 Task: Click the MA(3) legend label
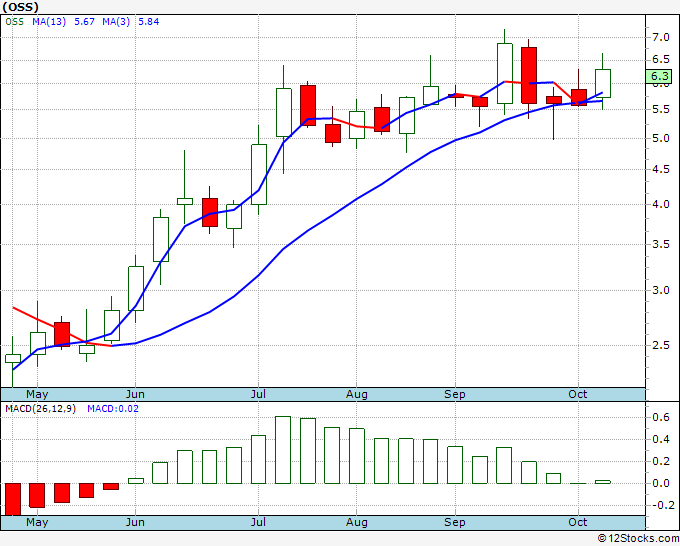click(116, 22)
